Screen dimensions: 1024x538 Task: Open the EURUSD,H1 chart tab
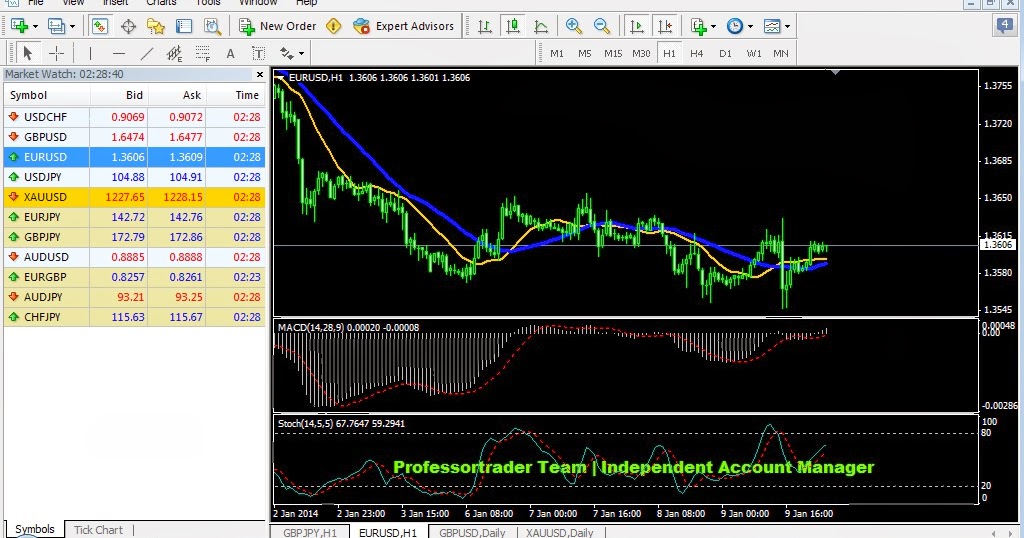click(388, 532)
